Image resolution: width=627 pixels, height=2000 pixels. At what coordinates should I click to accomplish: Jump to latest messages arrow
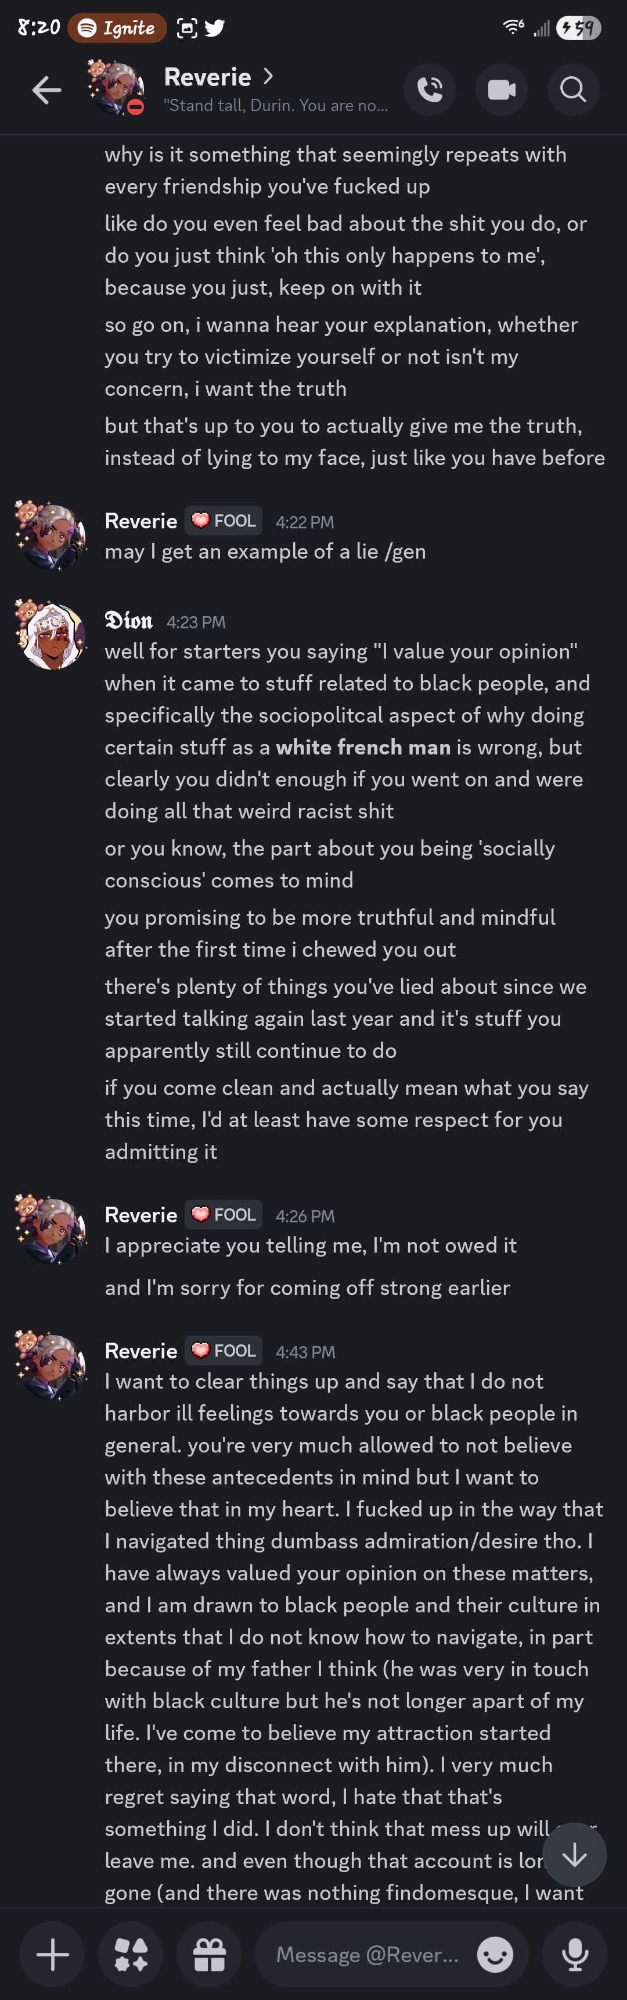pos(575,1855)
